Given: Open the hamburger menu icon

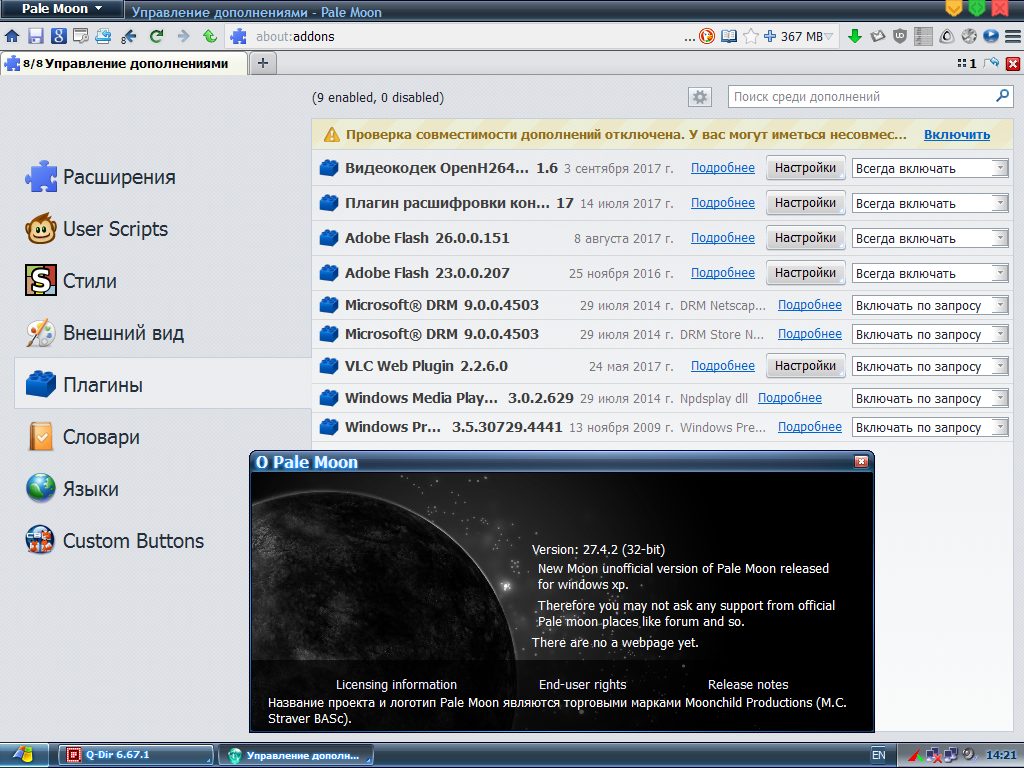Looking at the screenshot, I should coord(1013,36).
